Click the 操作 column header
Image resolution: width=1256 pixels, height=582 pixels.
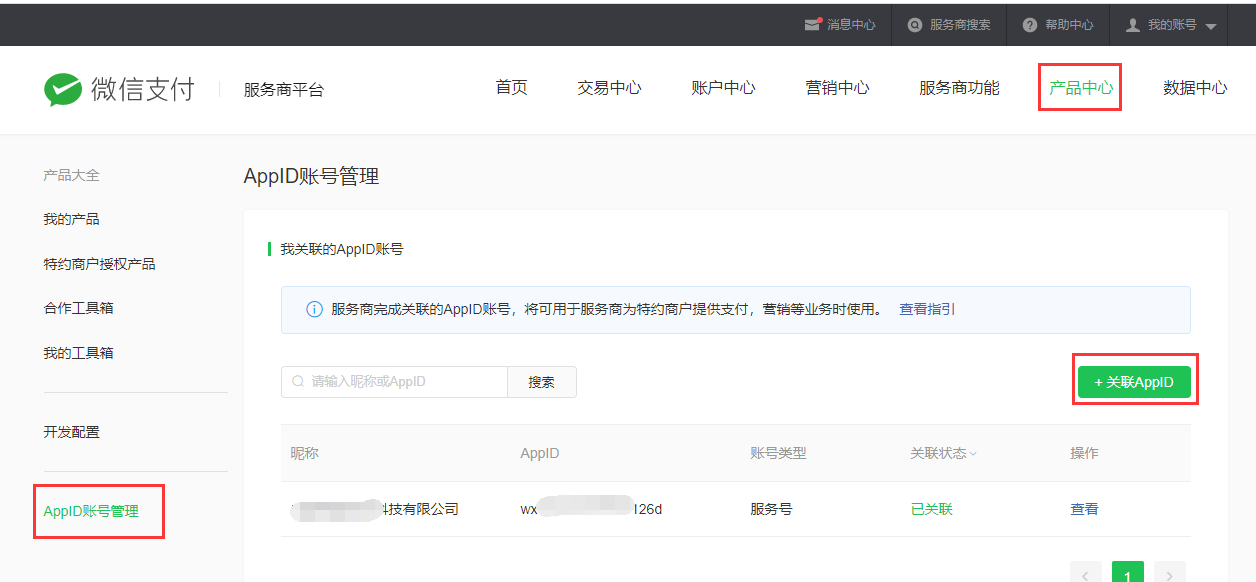click(1084, 453)
